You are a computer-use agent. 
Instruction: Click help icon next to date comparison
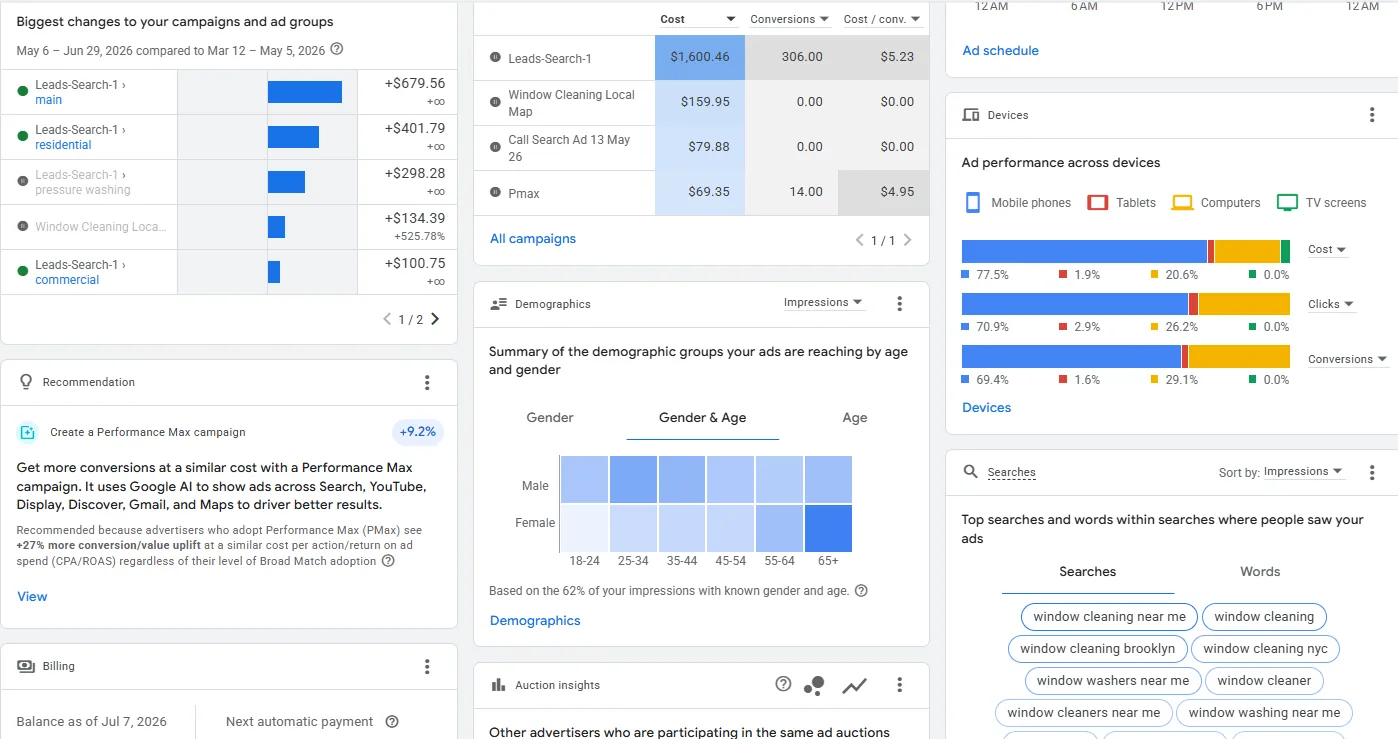coord(337,49)
